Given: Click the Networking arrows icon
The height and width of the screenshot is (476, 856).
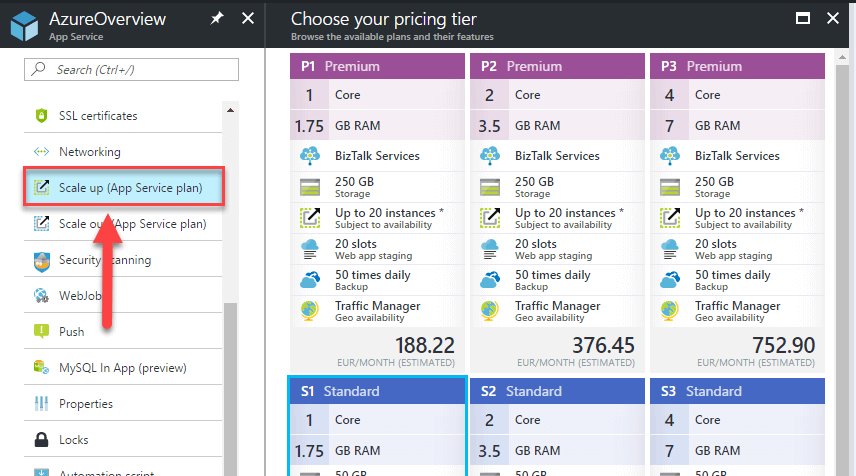Looking at the screenshot, I should tap(41, 152).
